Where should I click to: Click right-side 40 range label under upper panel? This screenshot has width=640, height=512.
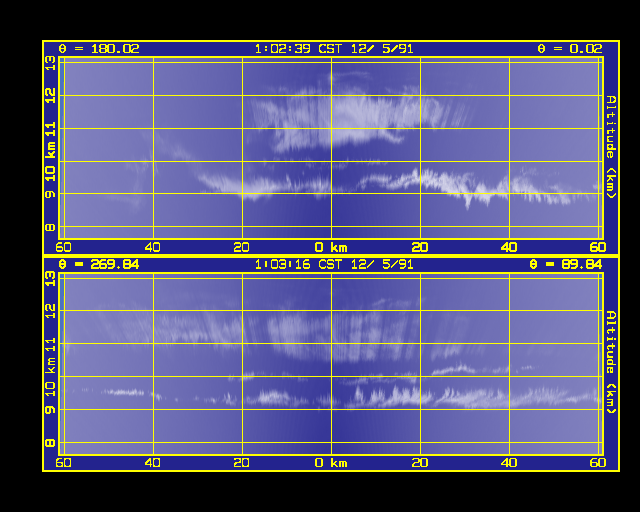tap(509, 247)
